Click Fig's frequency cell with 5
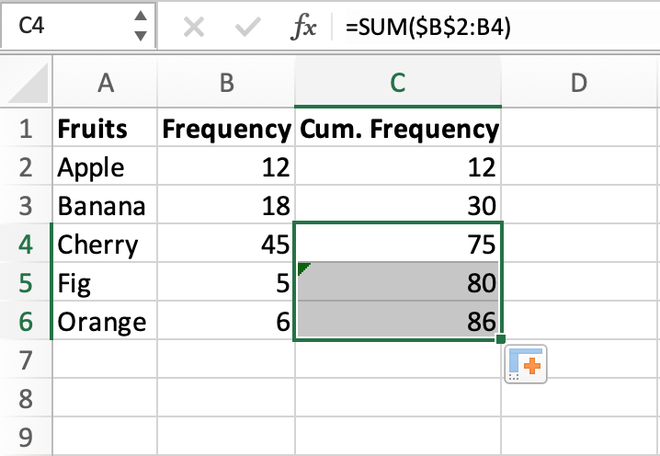The width and height of the screenshot is (660, 456). pos(226,282)
